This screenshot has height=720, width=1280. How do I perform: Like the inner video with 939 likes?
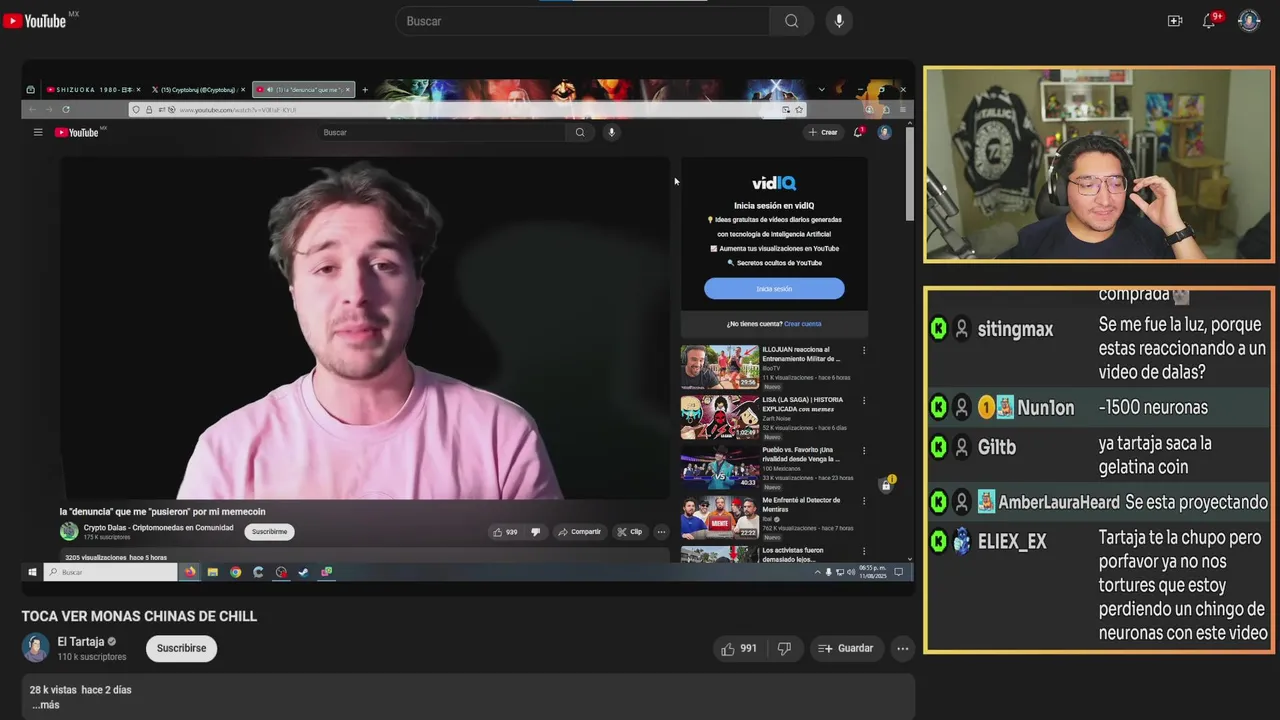(505, 532)
